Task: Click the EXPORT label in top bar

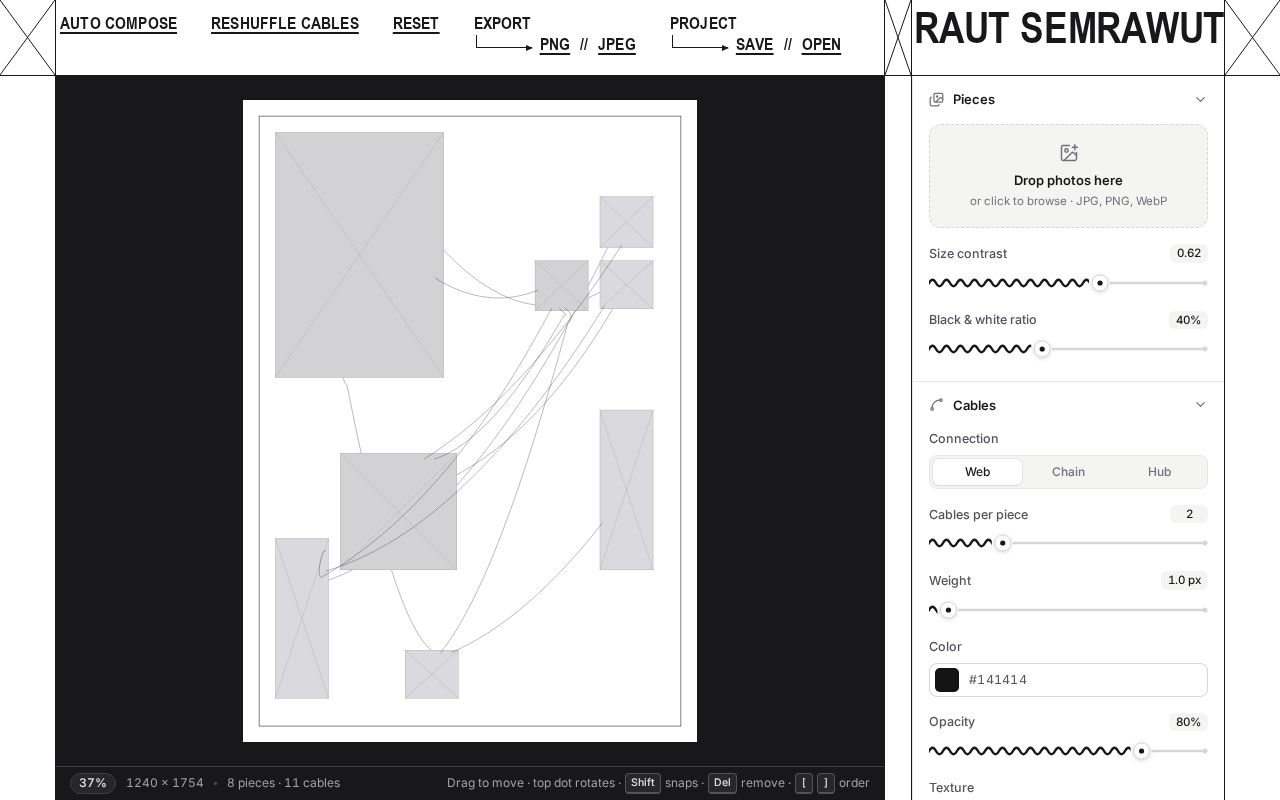Action: pyautogui.click(x=502, y=23)
